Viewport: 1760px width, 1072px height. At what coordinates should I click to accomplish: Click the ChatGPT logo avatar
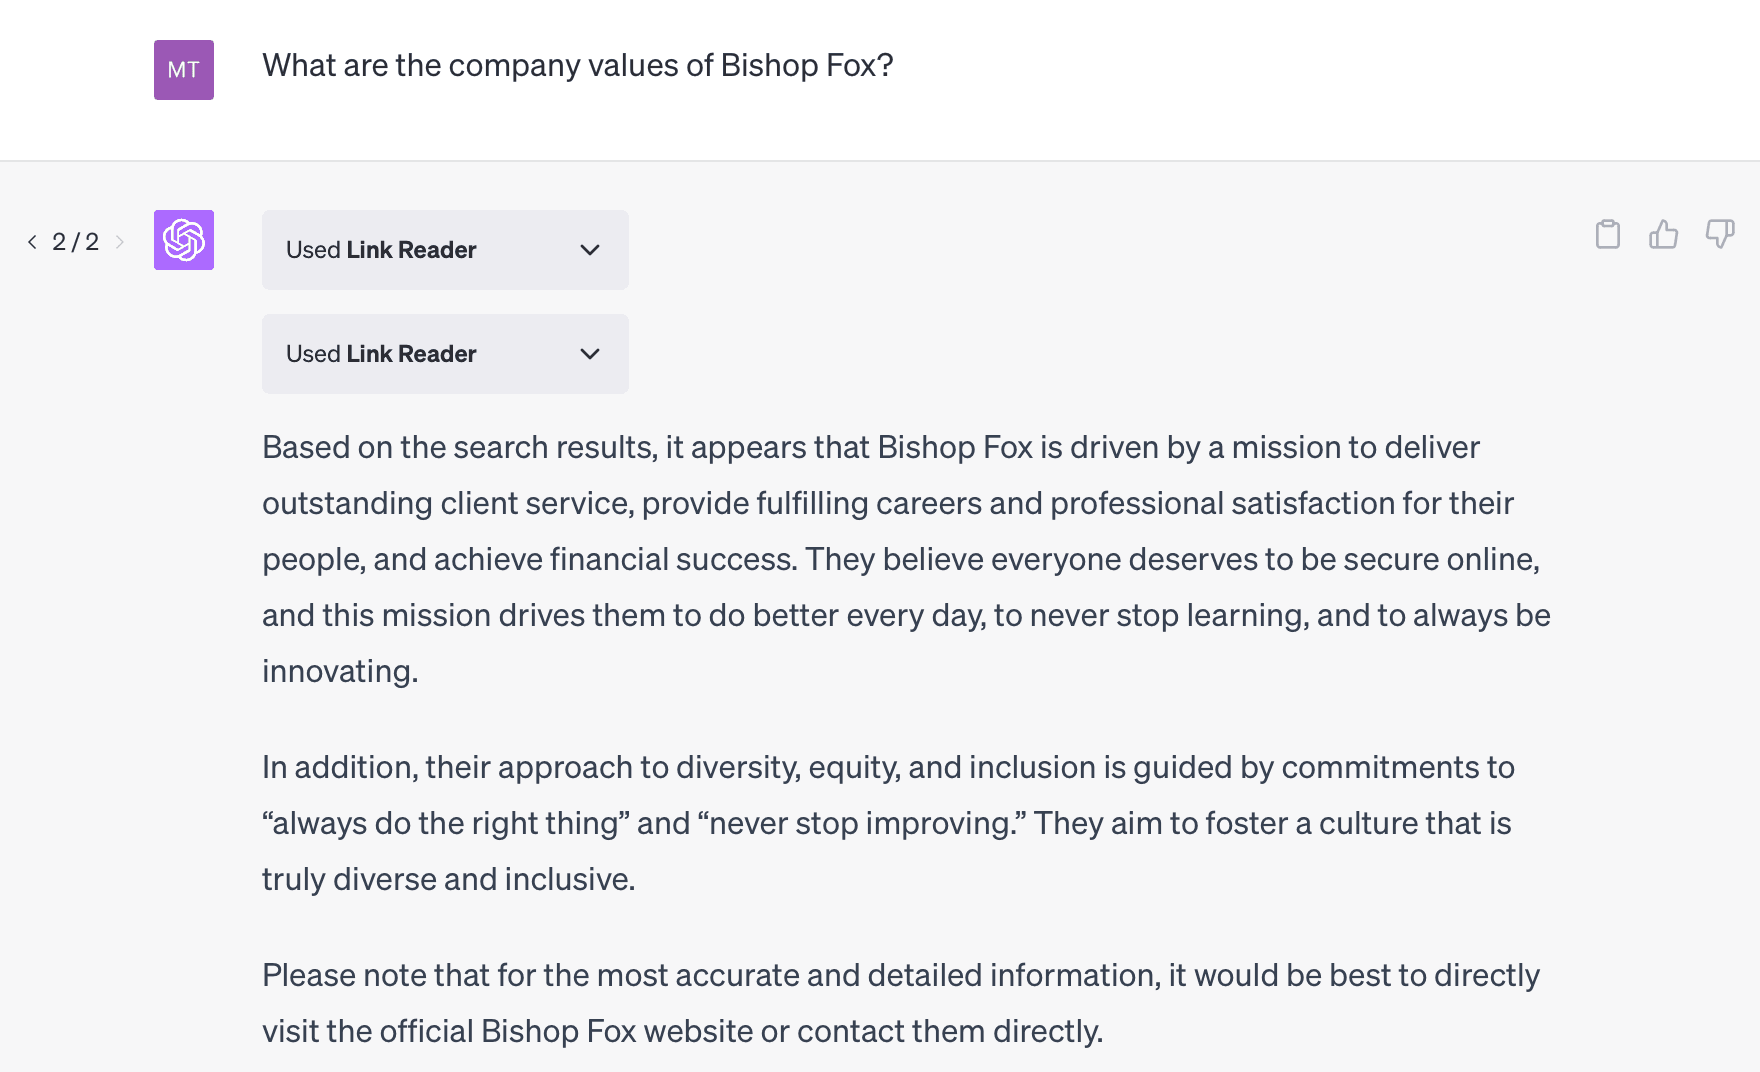pyautogui.click(x=184, y=240)
